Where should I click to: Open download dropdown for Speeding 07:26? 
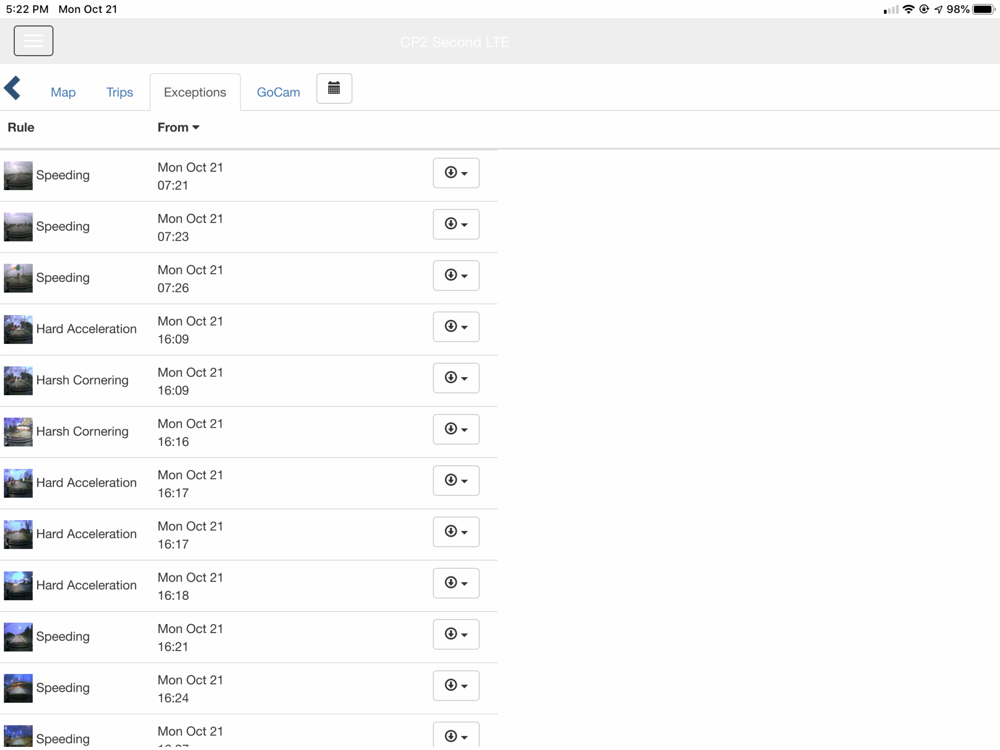[456, 276]
